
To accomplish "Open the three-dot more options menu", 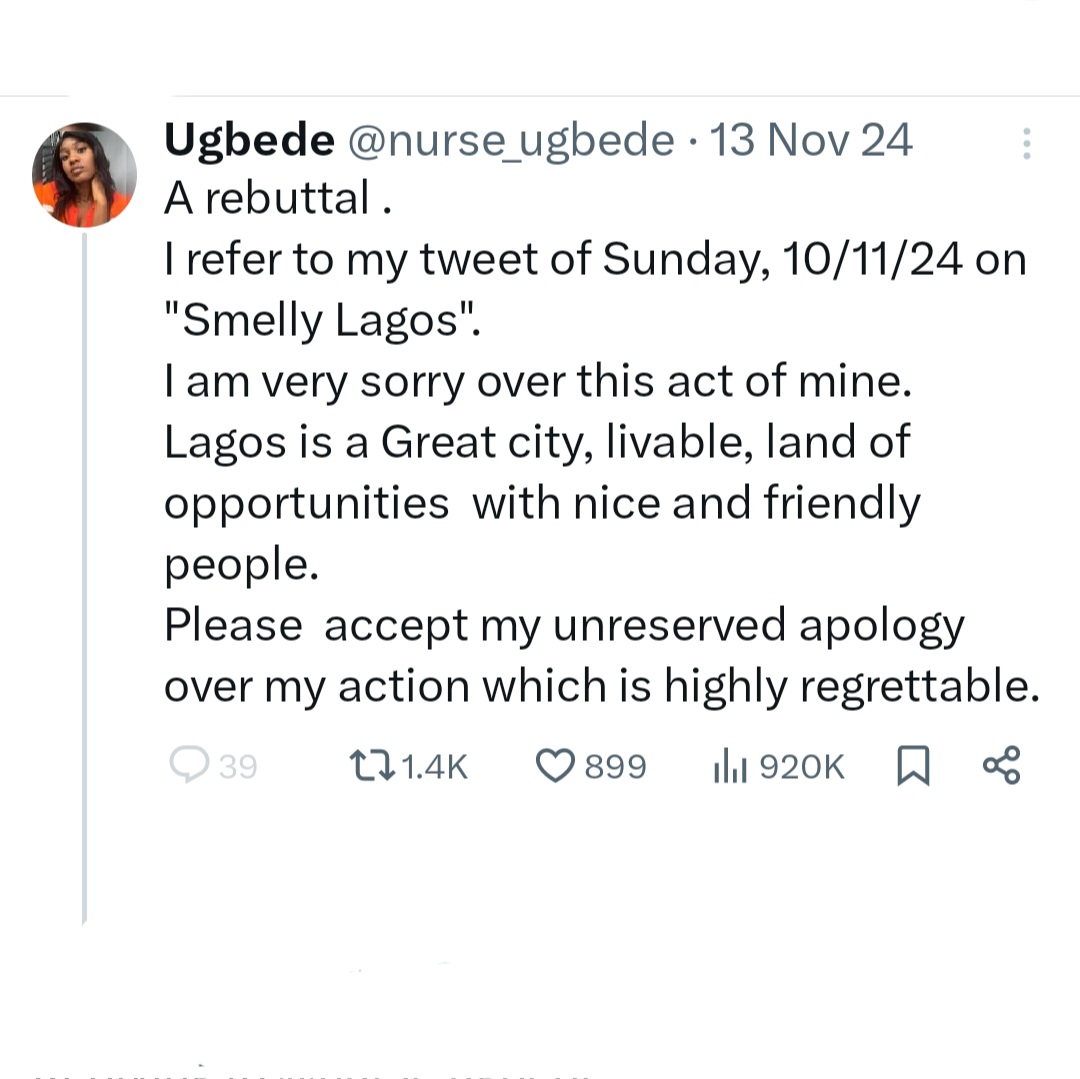I will tap(1026, 145).
